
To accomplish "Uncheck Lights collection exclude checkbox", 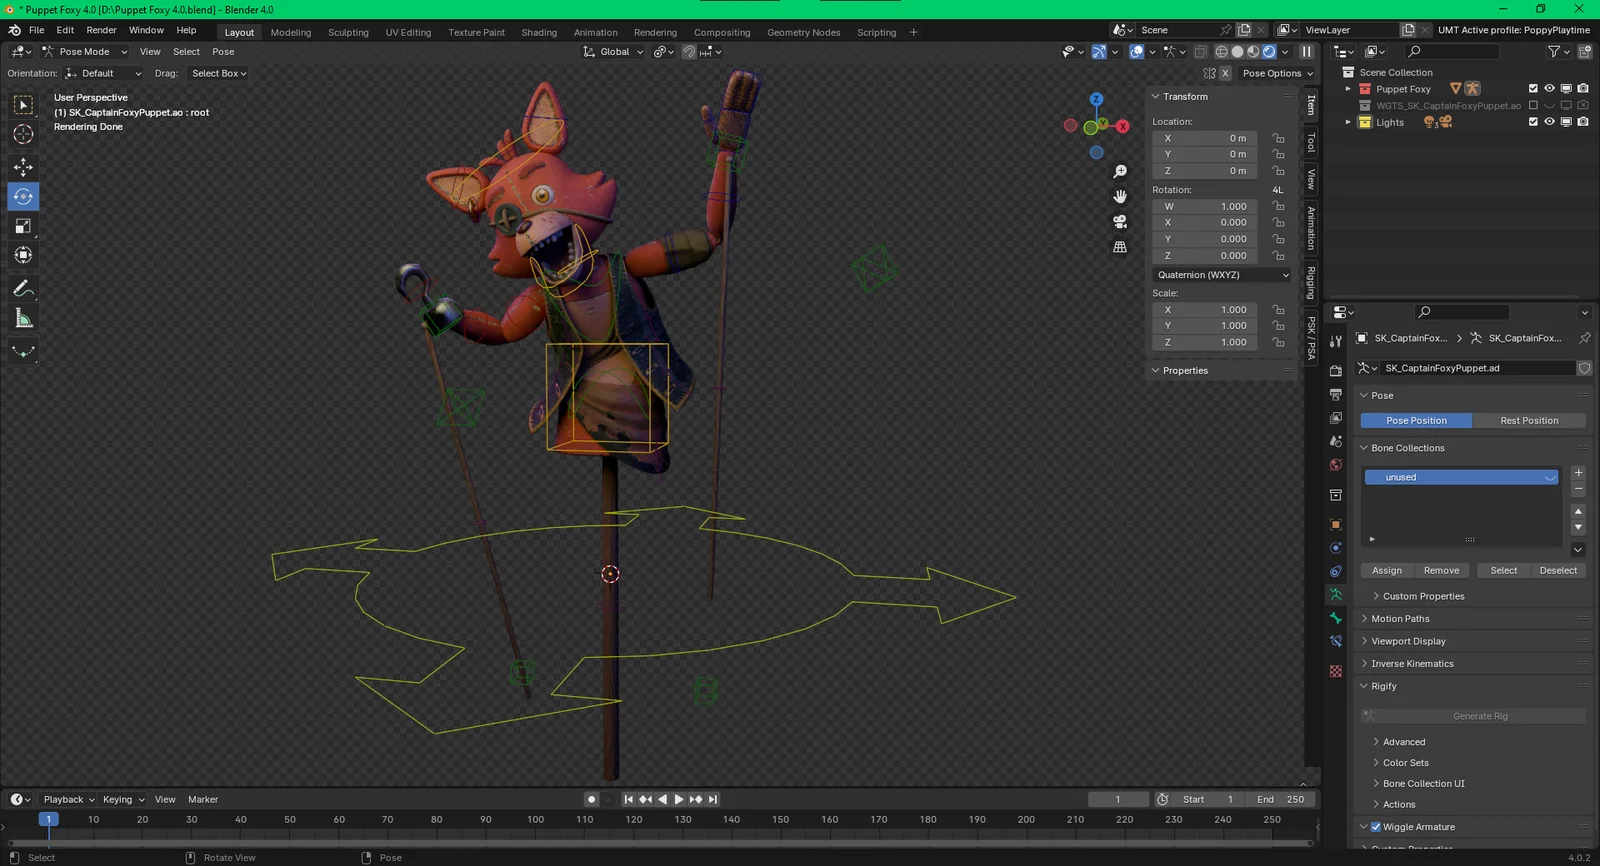I will coord(1533,122).
